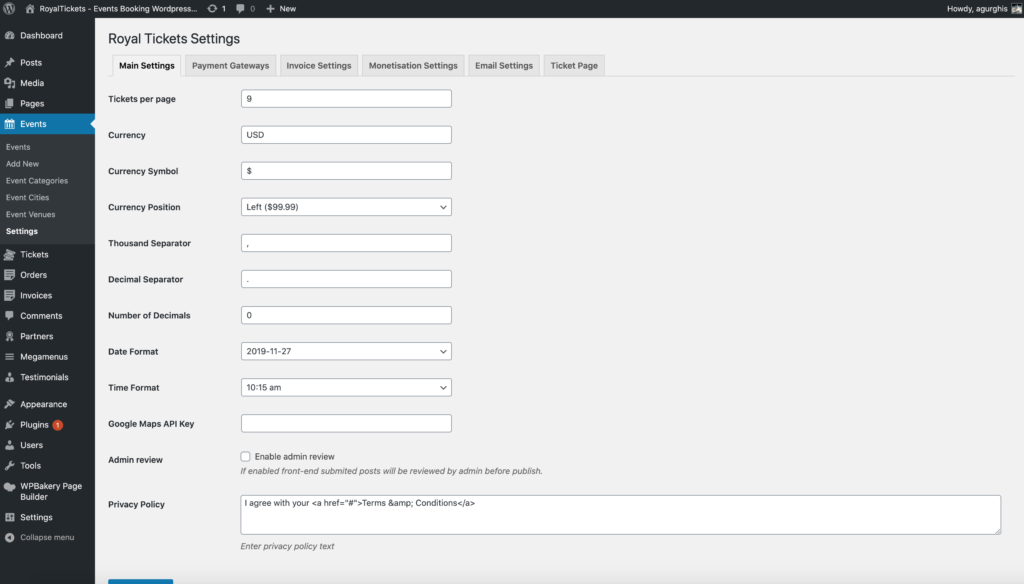Click the plus icon beside New

point(270,8)
